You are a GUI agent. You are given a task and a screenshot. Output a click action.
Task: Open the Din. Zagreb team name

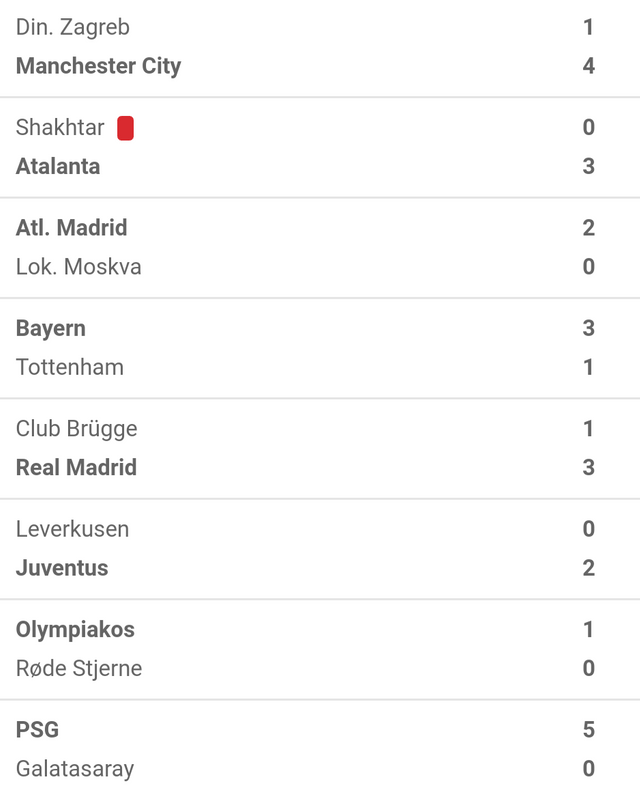(73, 27)
